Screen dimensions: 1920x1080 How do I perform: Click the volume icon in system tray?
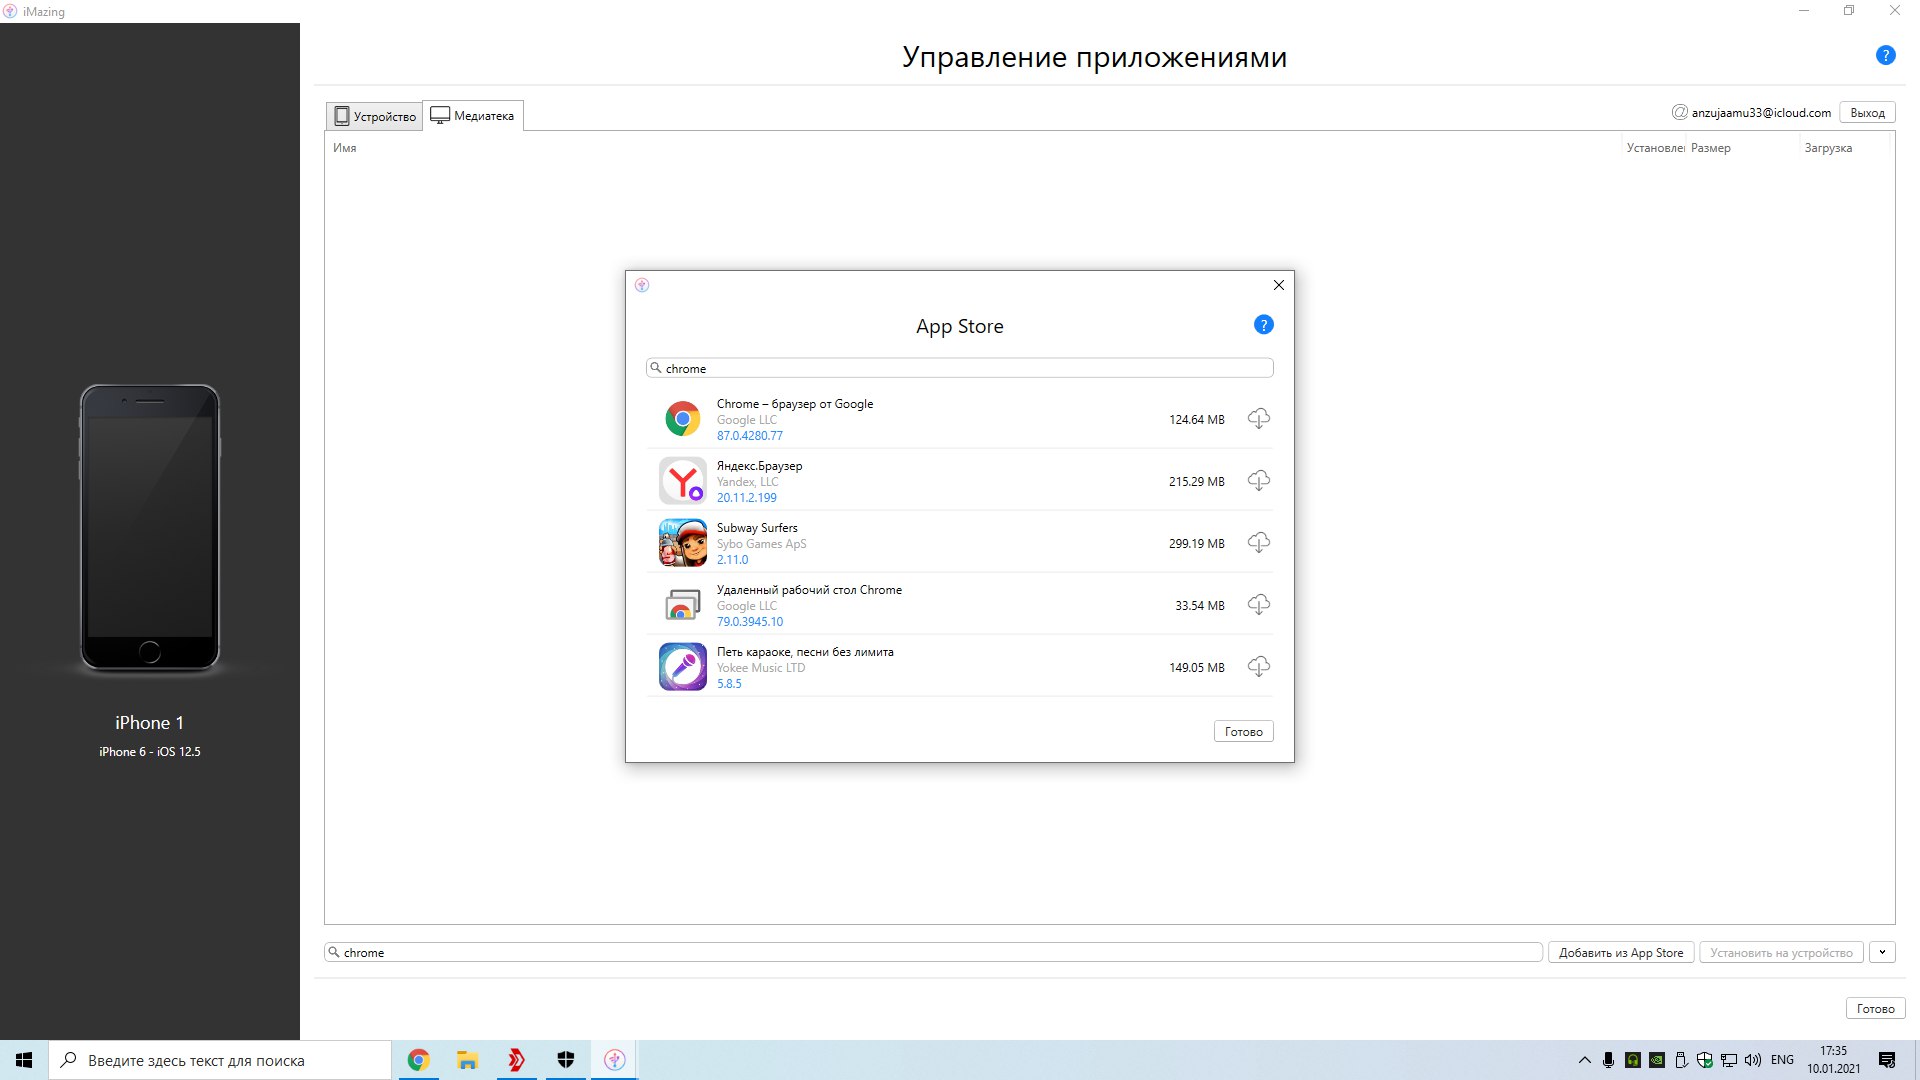[1752, 1060]
